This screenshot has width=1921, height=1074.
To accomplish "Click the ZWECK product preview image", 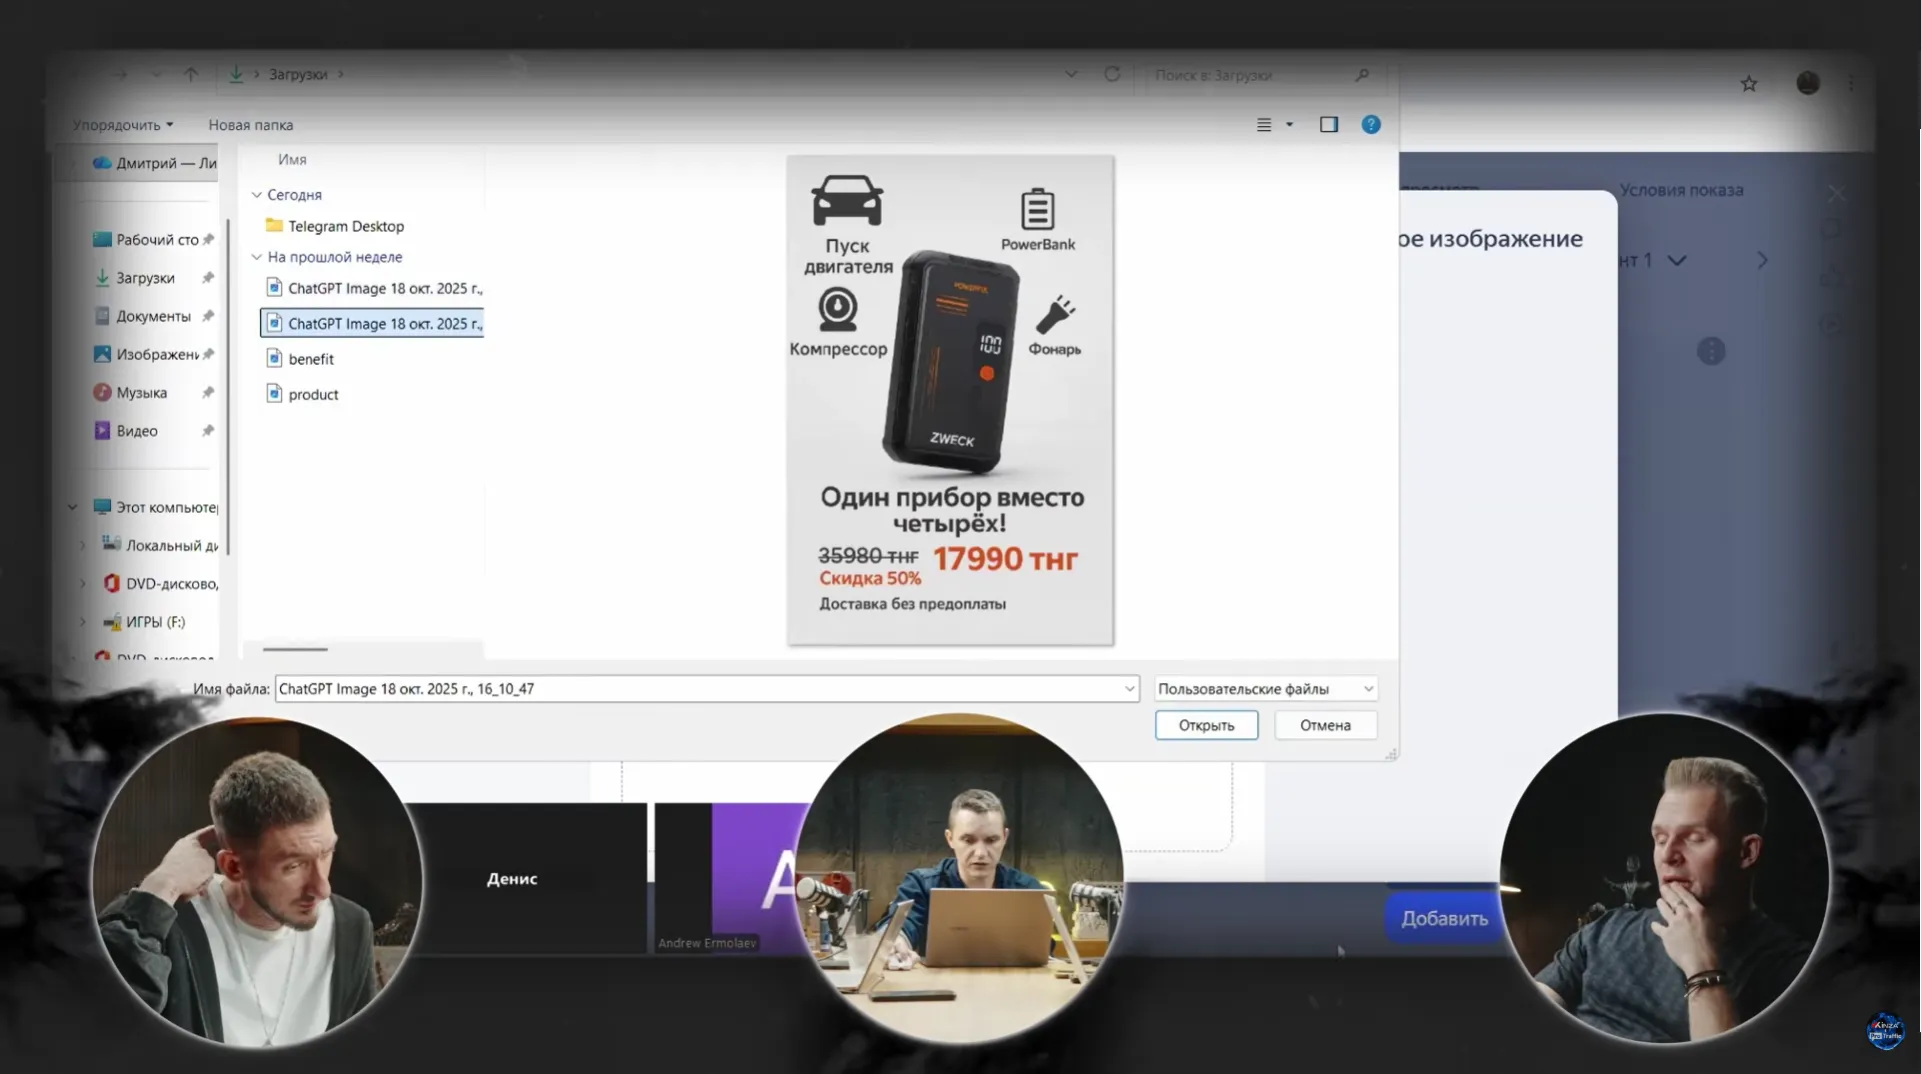I will tap(950, 400).
